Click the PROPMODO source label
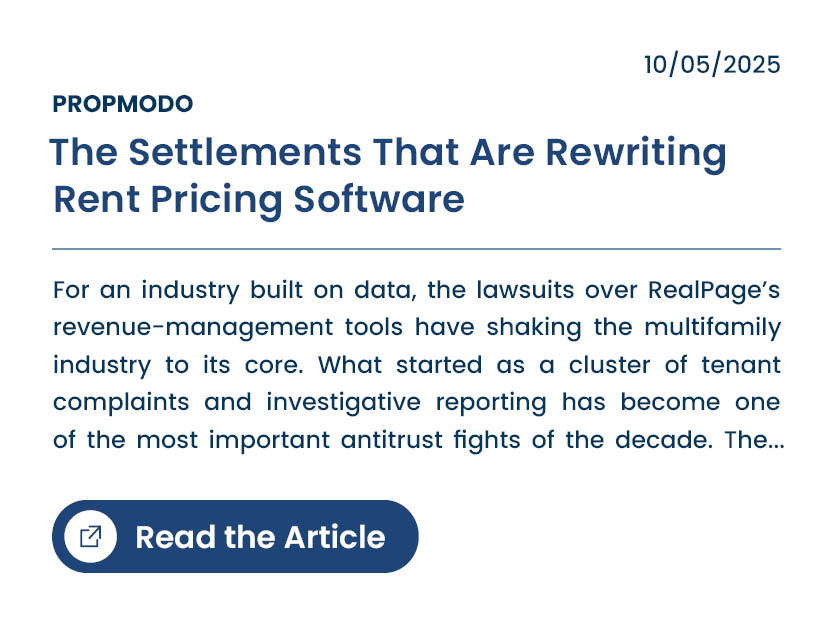833x625 pixels. pyautogui.click(x=123, y=104)
